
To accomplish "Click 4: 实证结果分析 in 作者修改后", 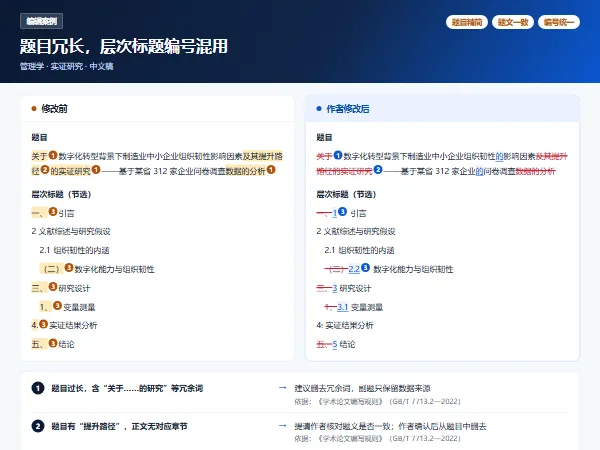I will point(345,326).
